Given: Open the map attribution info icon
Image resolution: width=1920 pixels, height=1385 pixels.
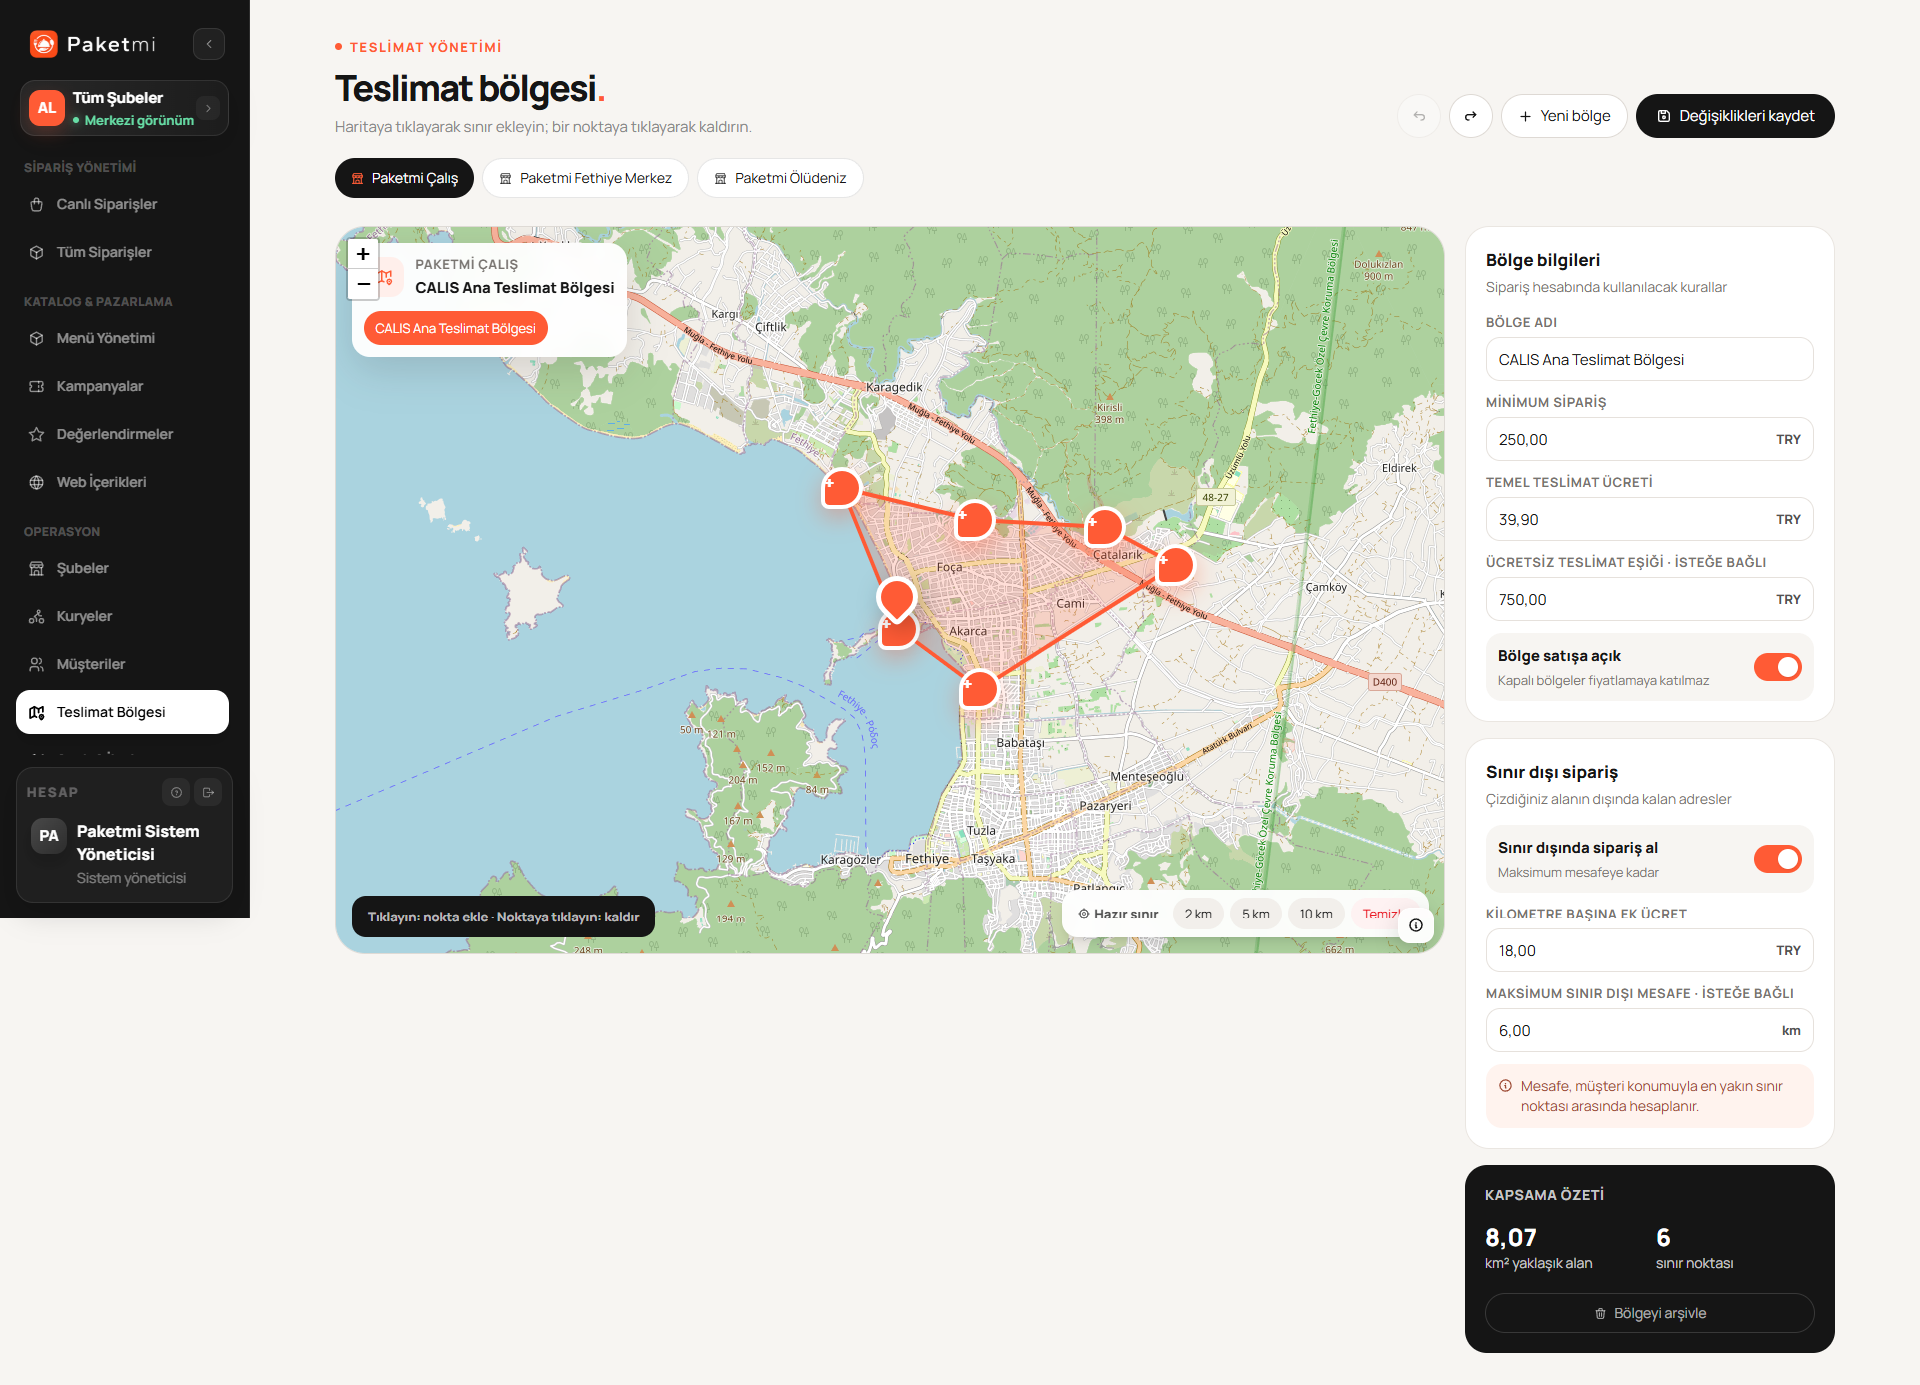Looking at the screenshot, I should tap(1416, 925).
